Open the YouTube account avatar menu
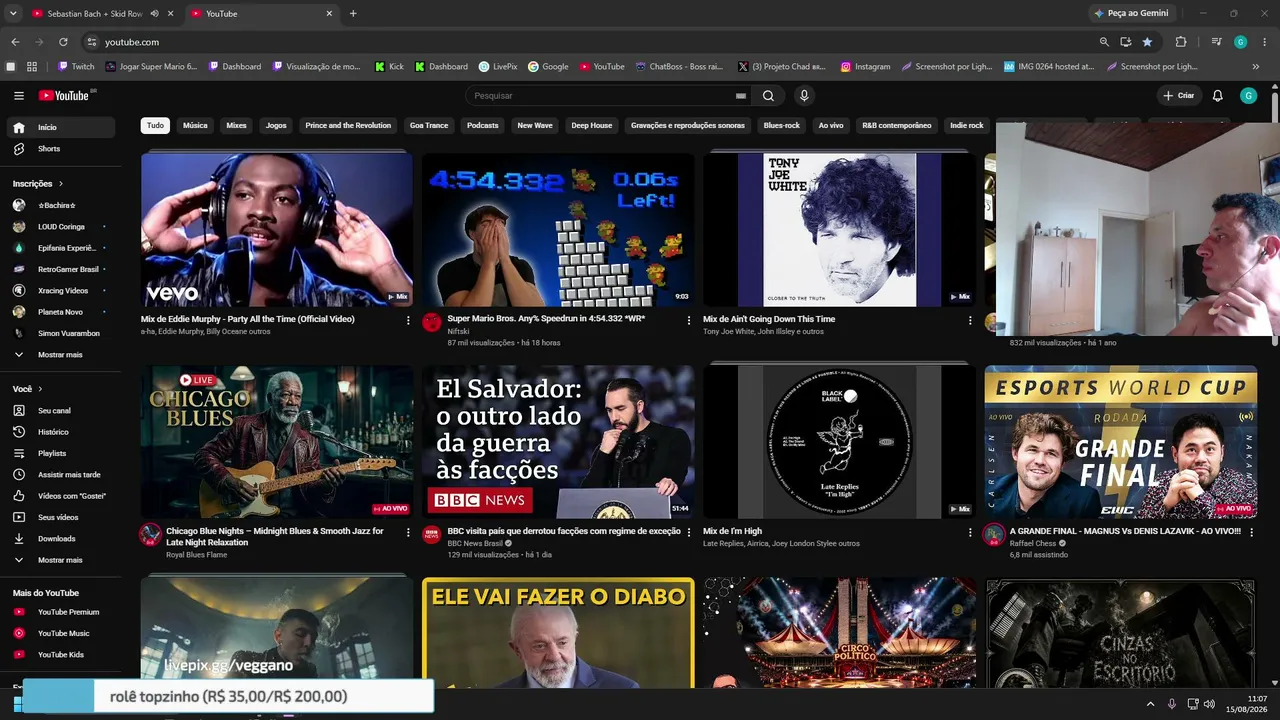 [x=1248, y=96]
